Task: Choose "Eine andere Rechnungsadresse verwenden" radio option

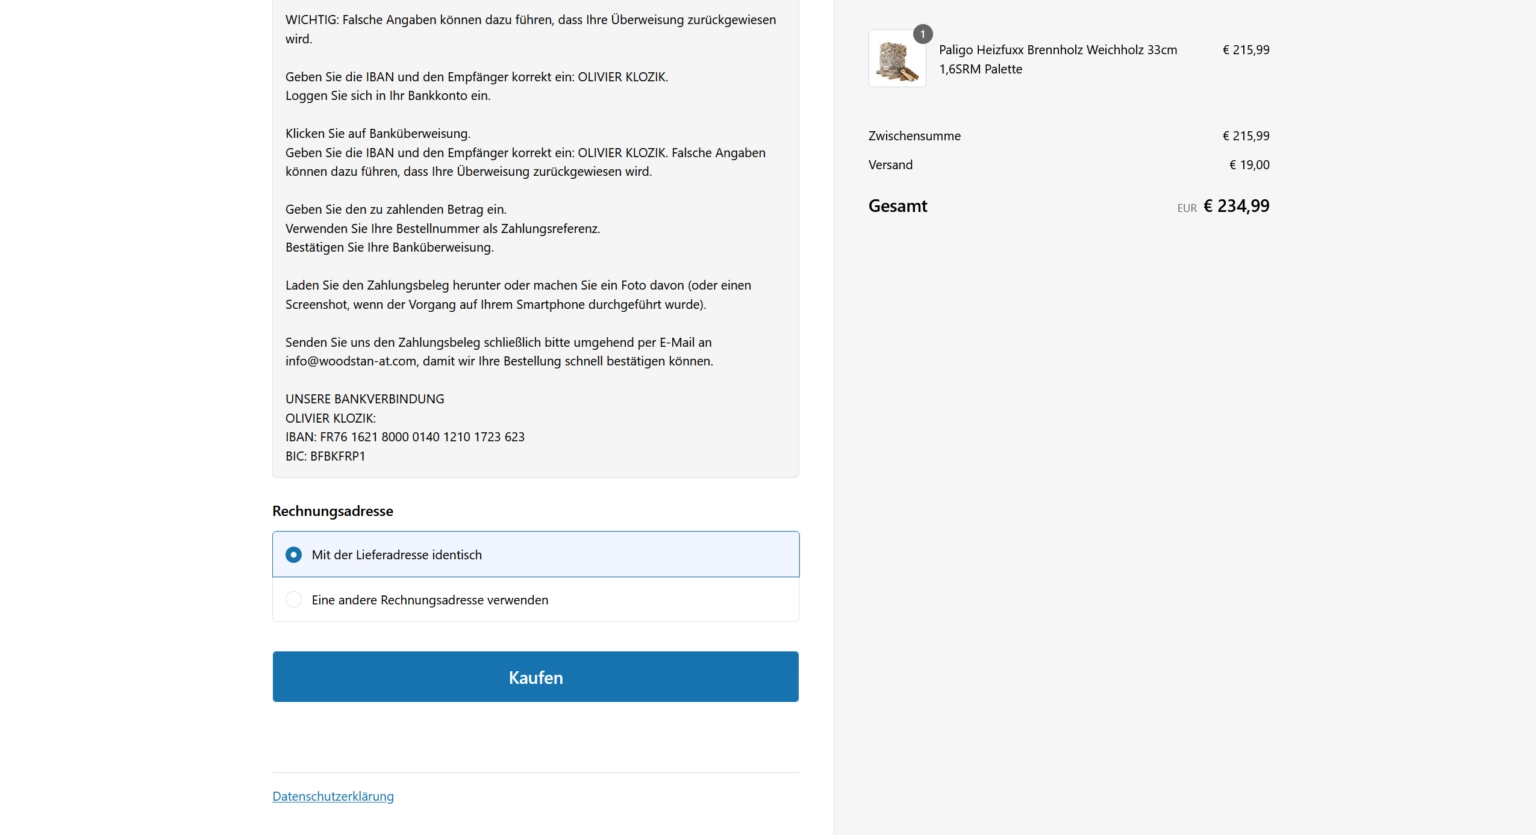Action: [x=294, y=600]
